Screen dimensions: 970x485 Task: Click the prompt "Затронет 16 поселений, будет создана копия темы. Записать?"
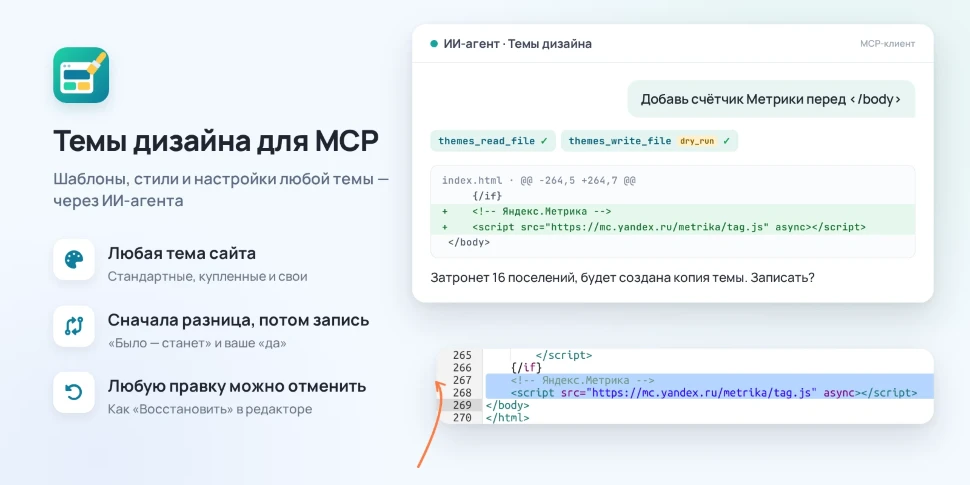tap(622, 278)
